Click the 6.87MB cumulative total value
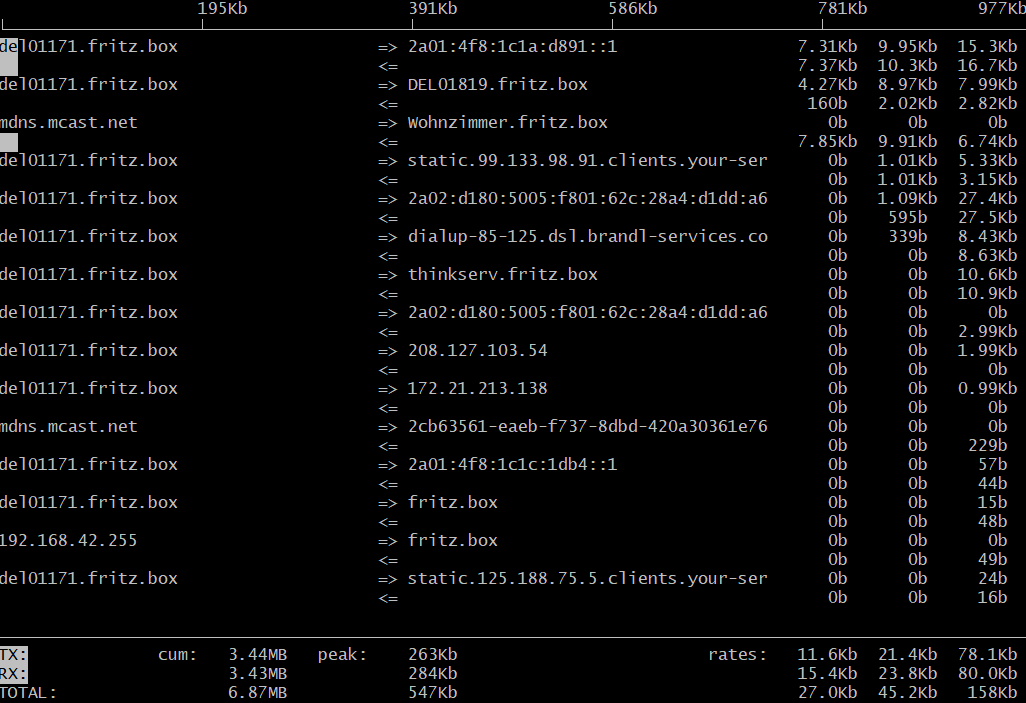The width and height of the screenshot is (1026, 703). click(x=258, y=693)
